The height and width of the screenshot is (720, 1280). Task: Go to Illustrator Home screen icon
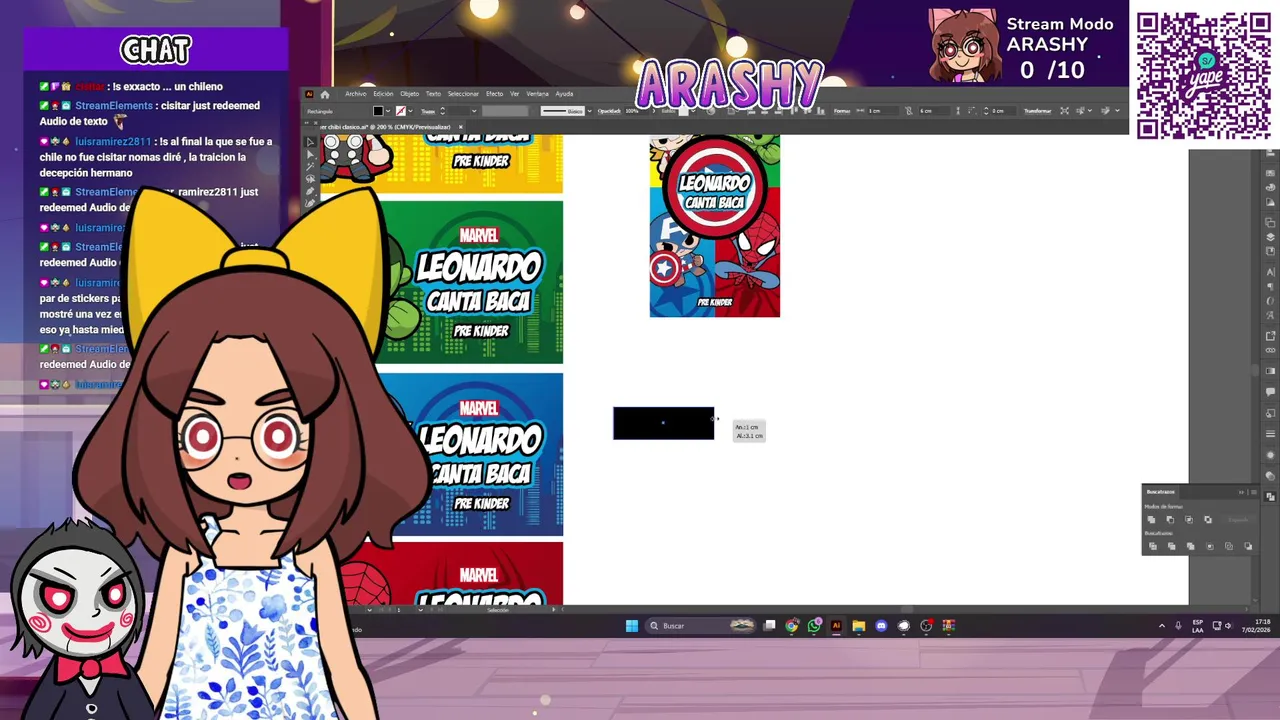click(x=325, y=94)
